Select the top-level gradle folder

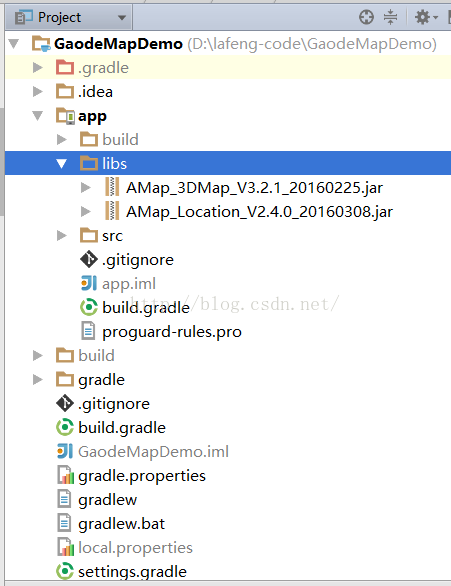click(101, 380)
